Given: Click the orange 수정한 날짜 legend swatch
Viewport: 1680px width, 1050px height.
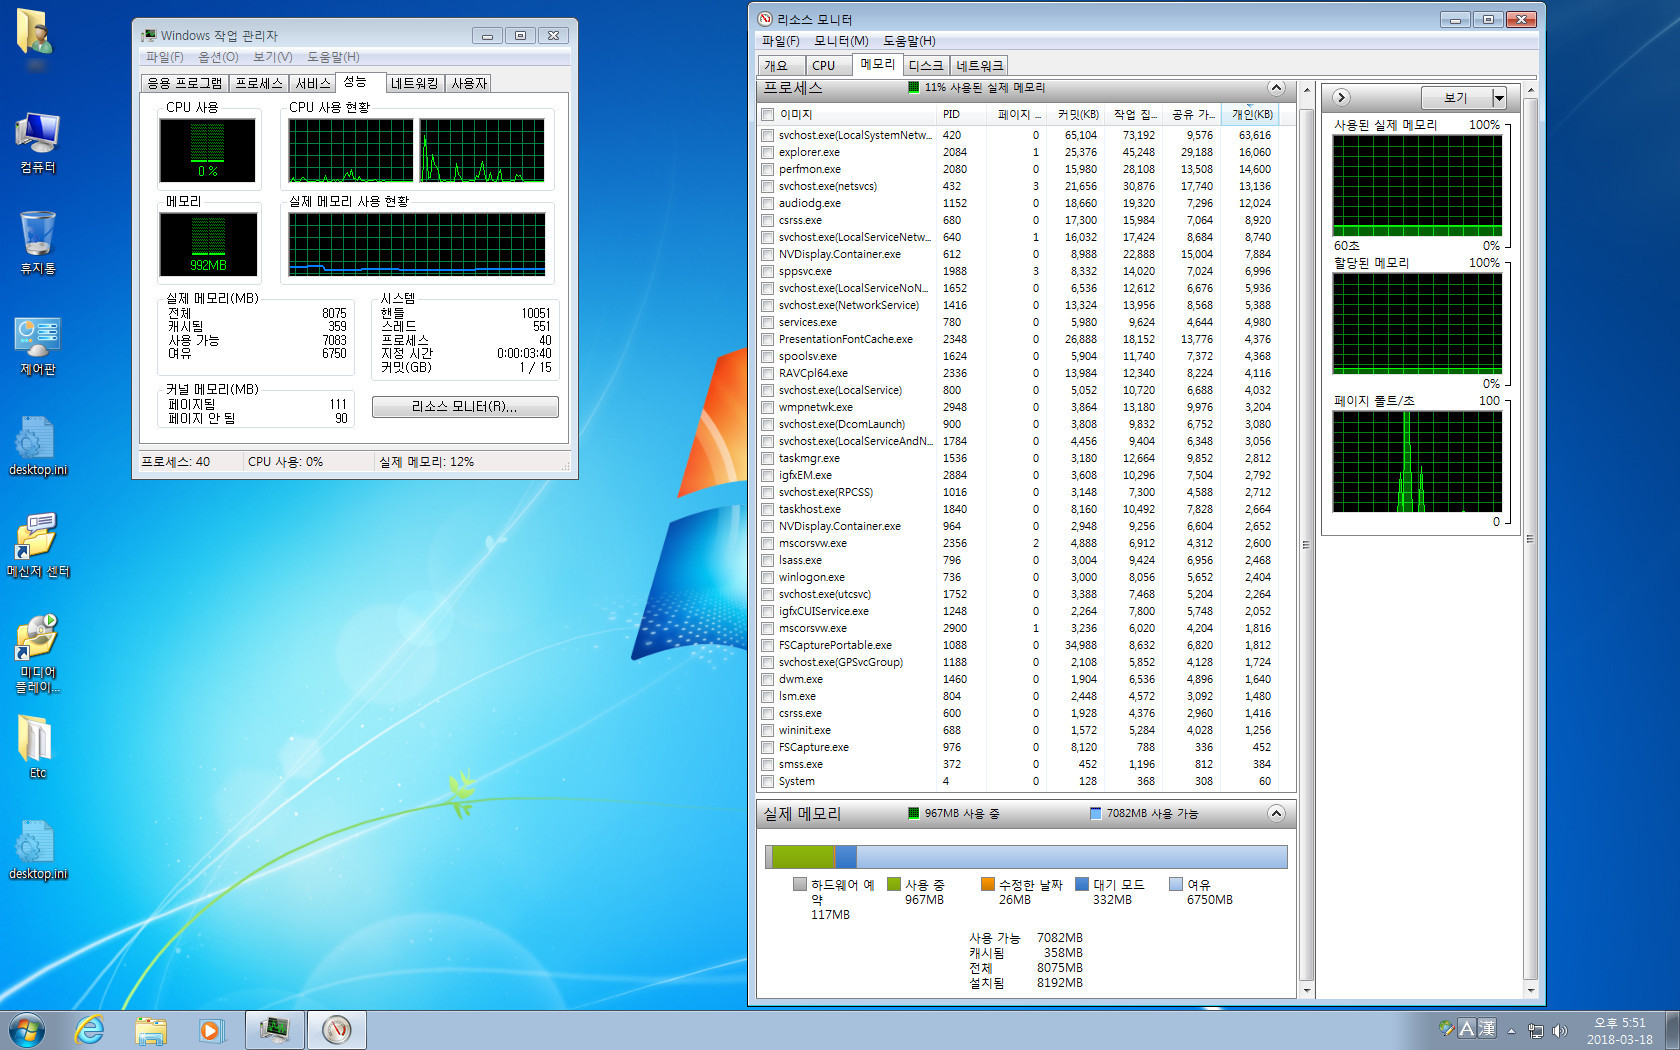Looking at the screenshot, I should 988,884.
